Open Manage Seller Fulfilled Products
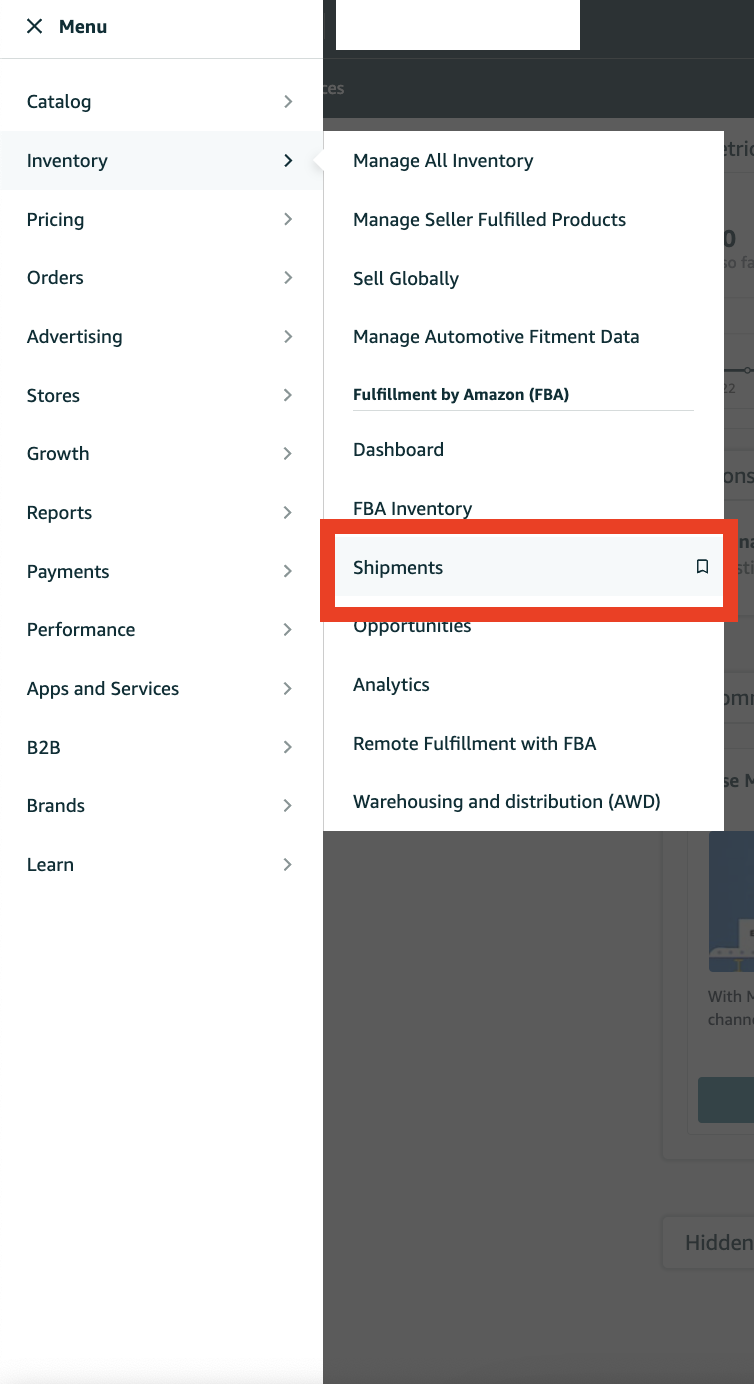Image resolution: width=754 pixels, height=1384 pixels. 489,220
